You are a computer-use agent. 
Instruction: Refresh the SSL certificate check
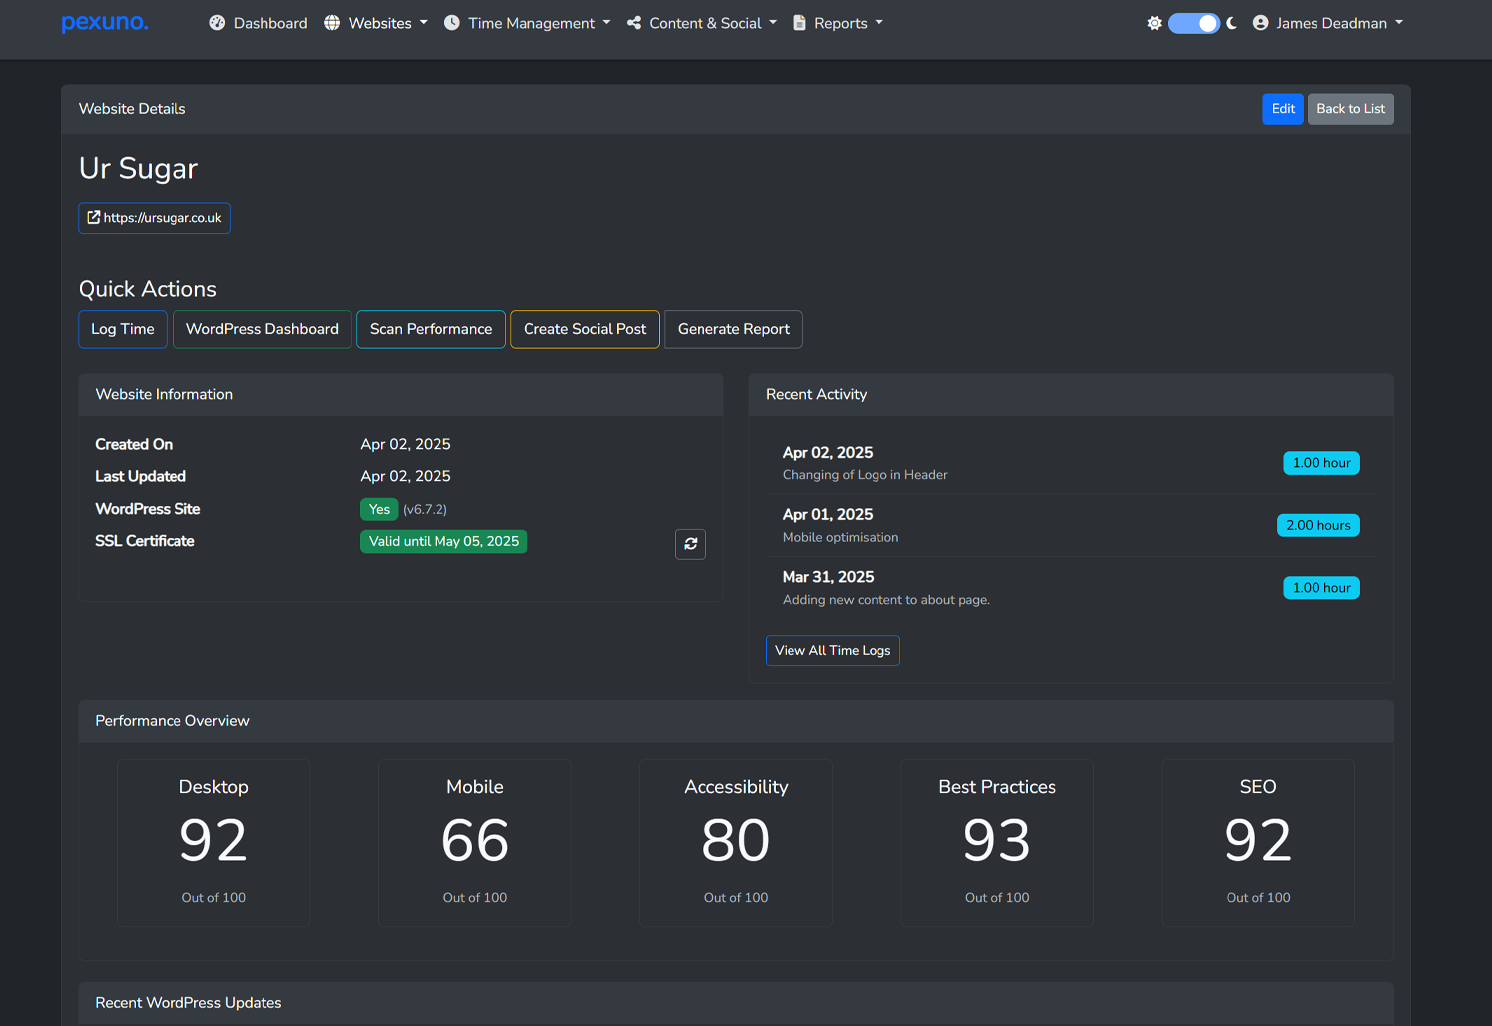pyautogui.click(x=690, y=544)
